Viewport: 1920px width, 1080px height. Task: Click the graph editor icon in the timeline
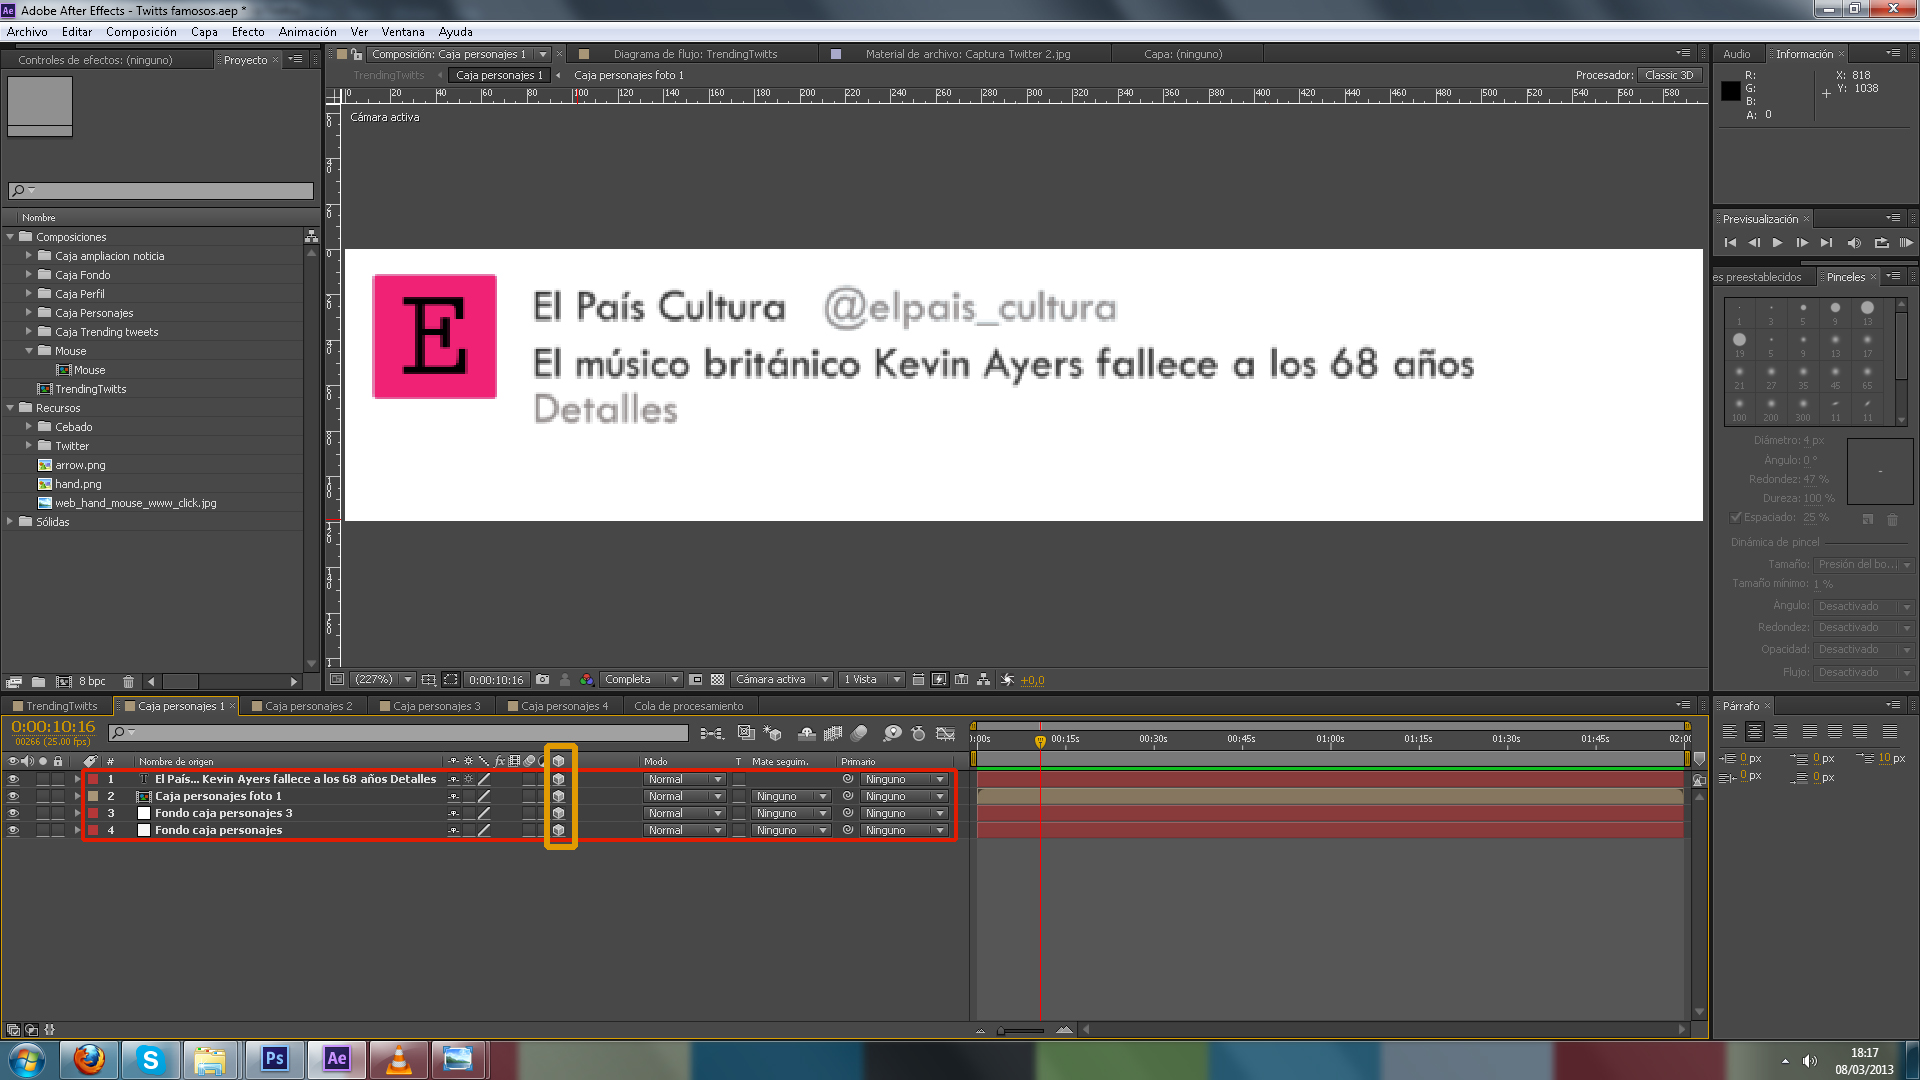click(945, 734)
